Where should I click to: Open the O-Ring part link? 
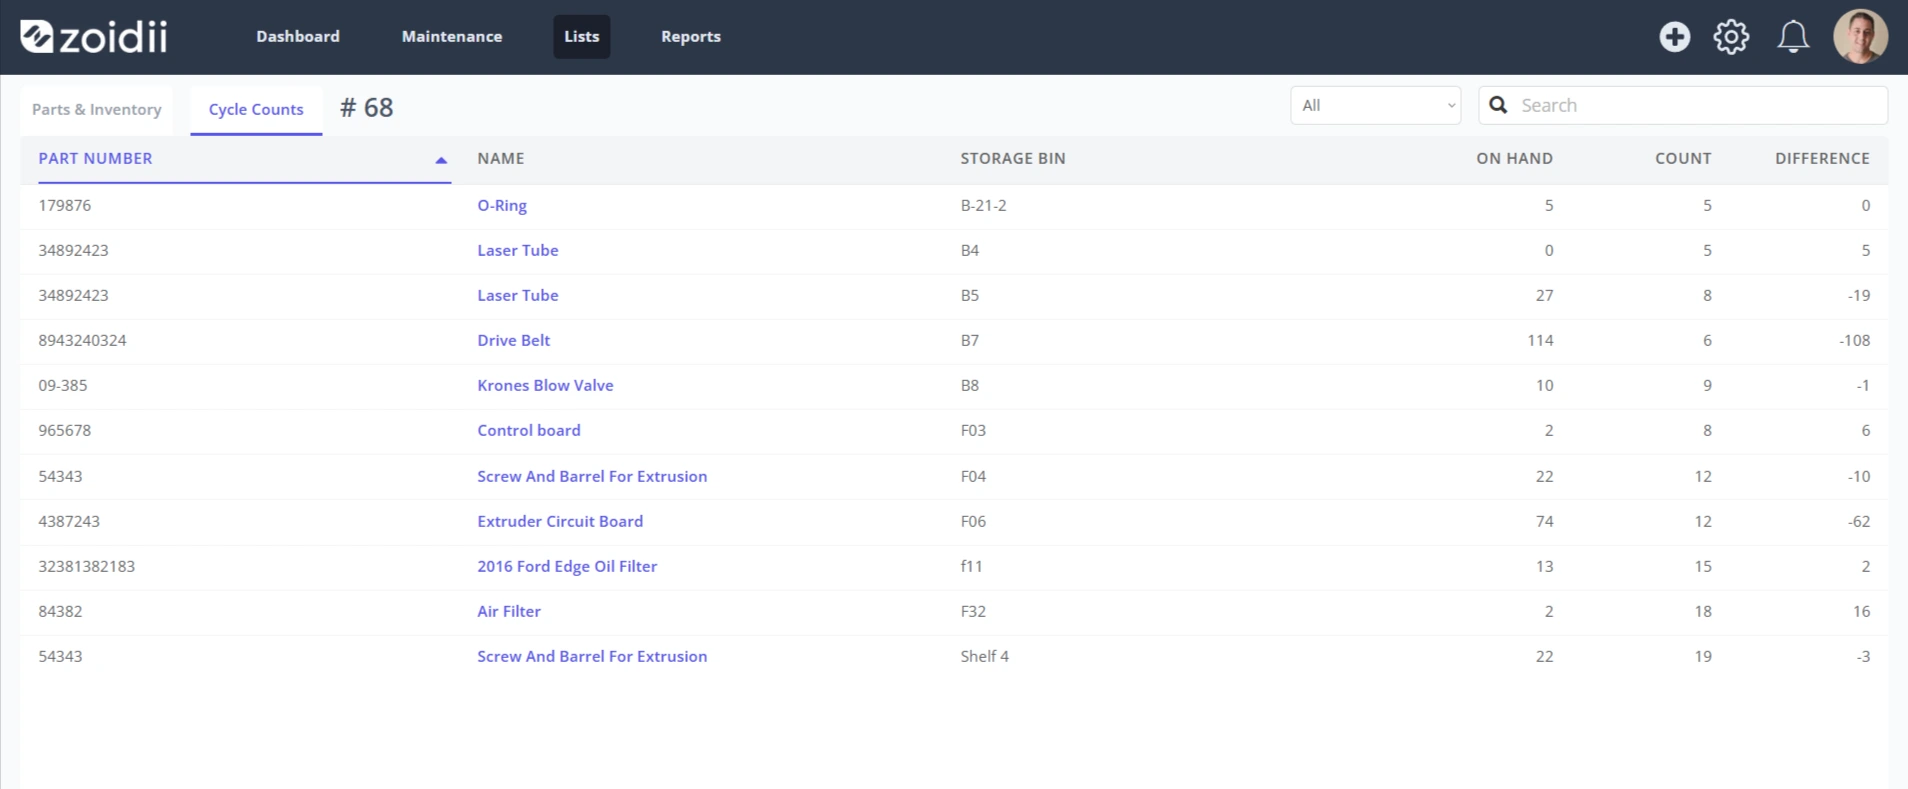502,205
